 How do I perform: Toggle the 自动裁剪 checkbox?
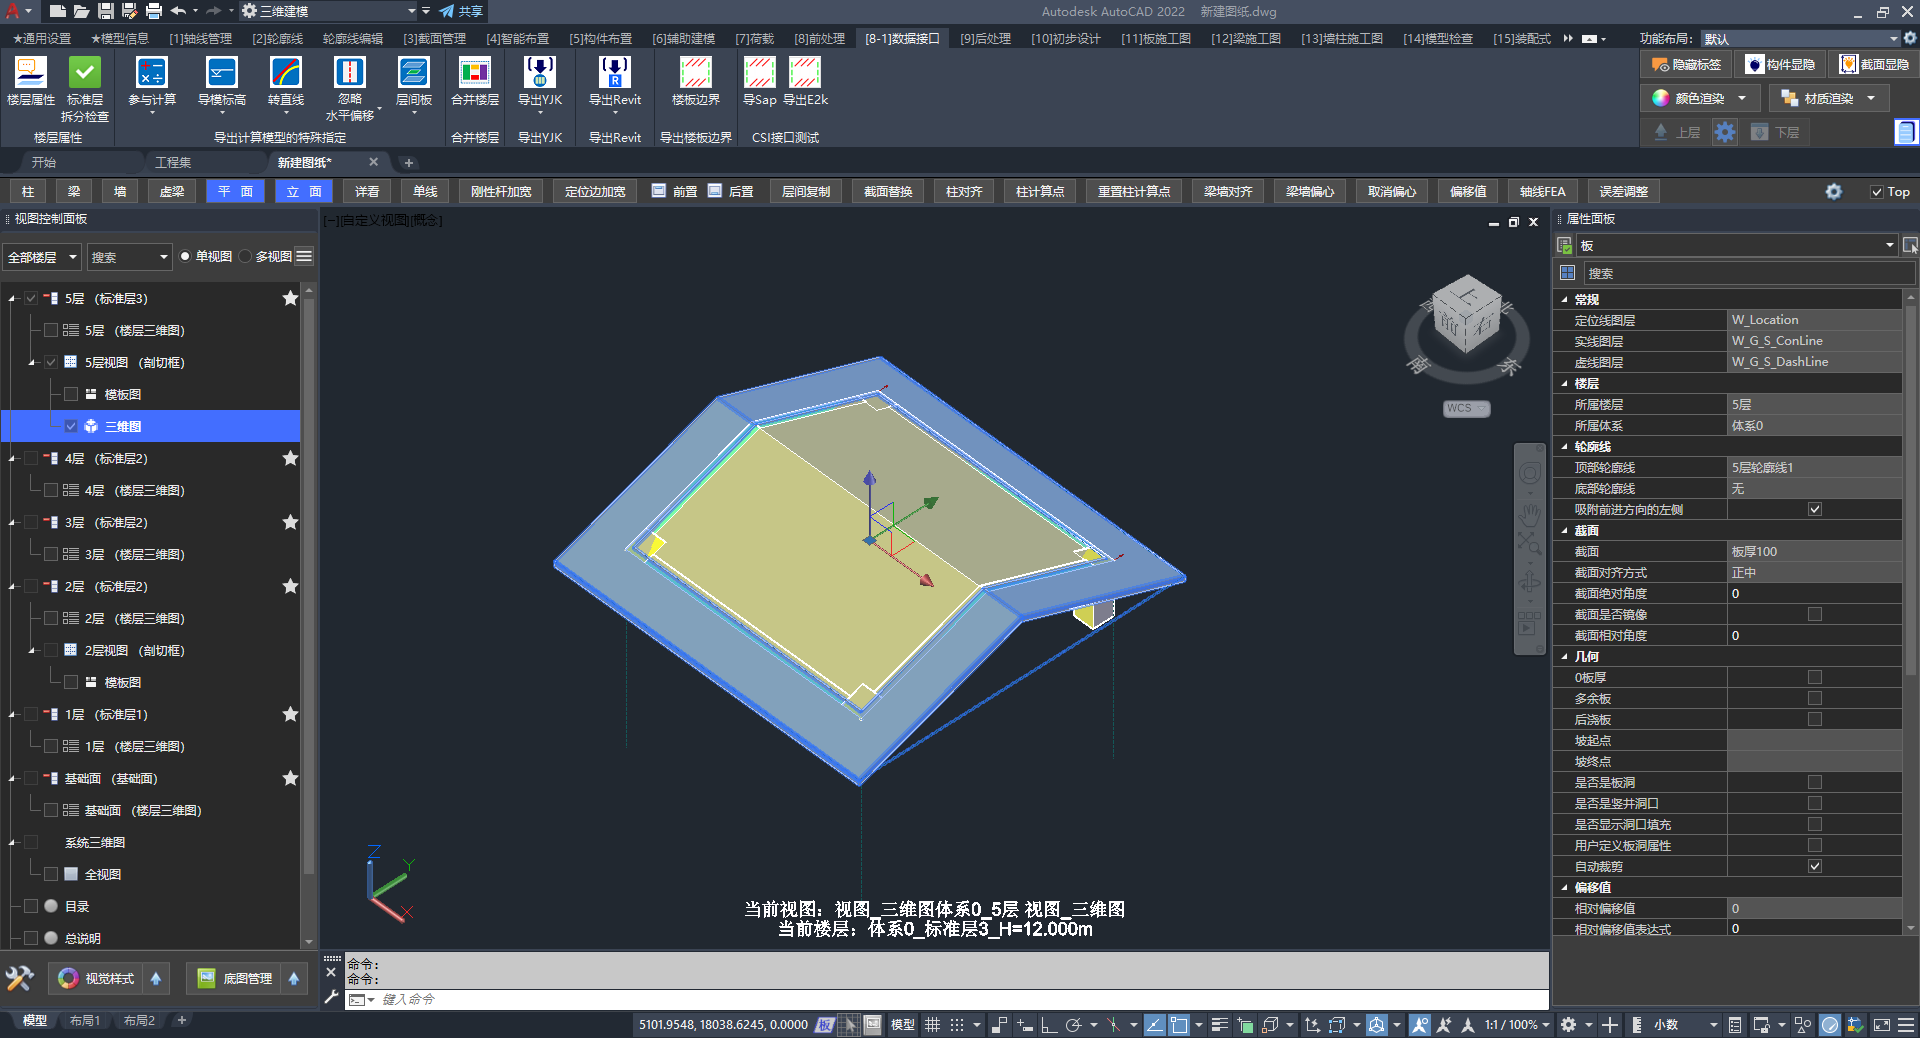tap(1814, 867)
